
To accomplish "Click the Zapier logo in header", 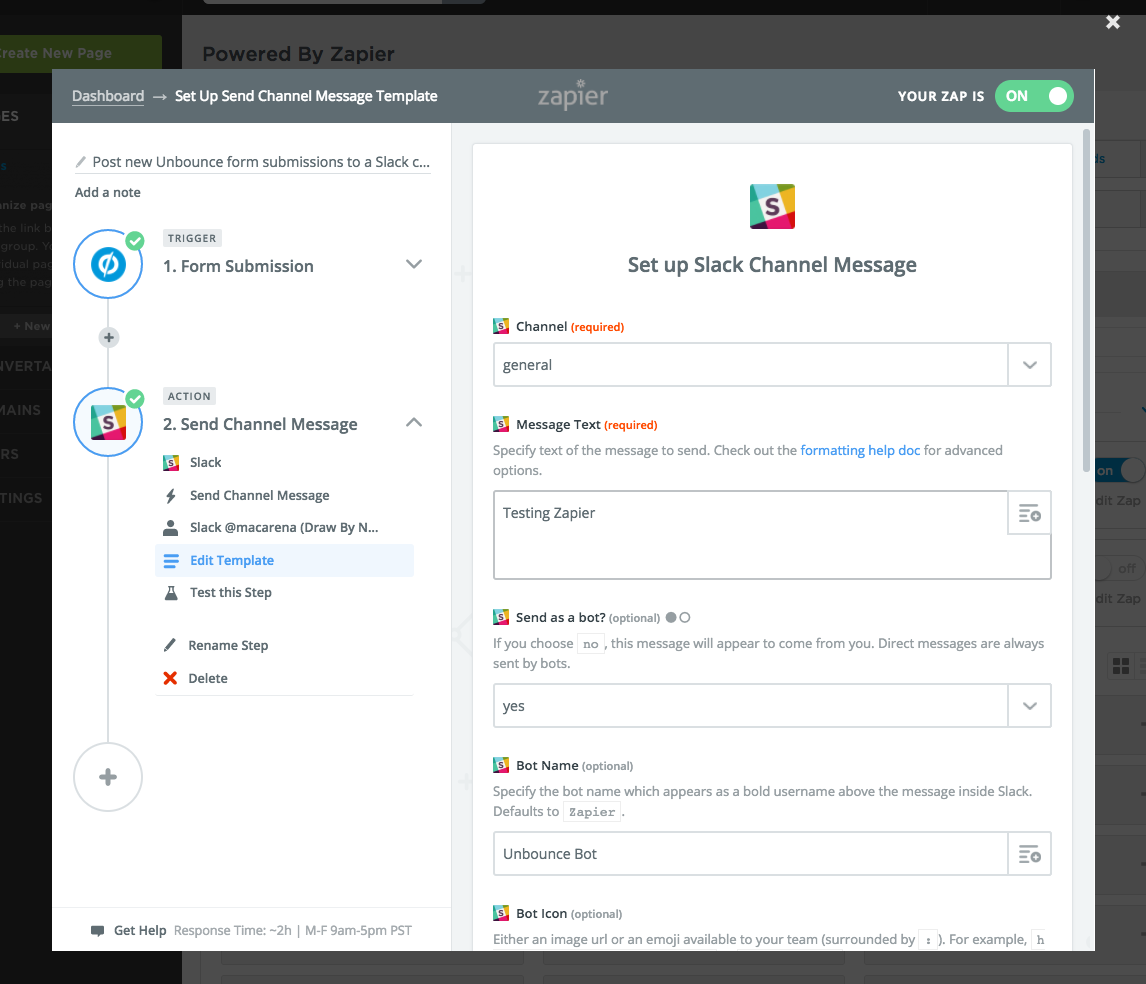I will click(573, 95).
